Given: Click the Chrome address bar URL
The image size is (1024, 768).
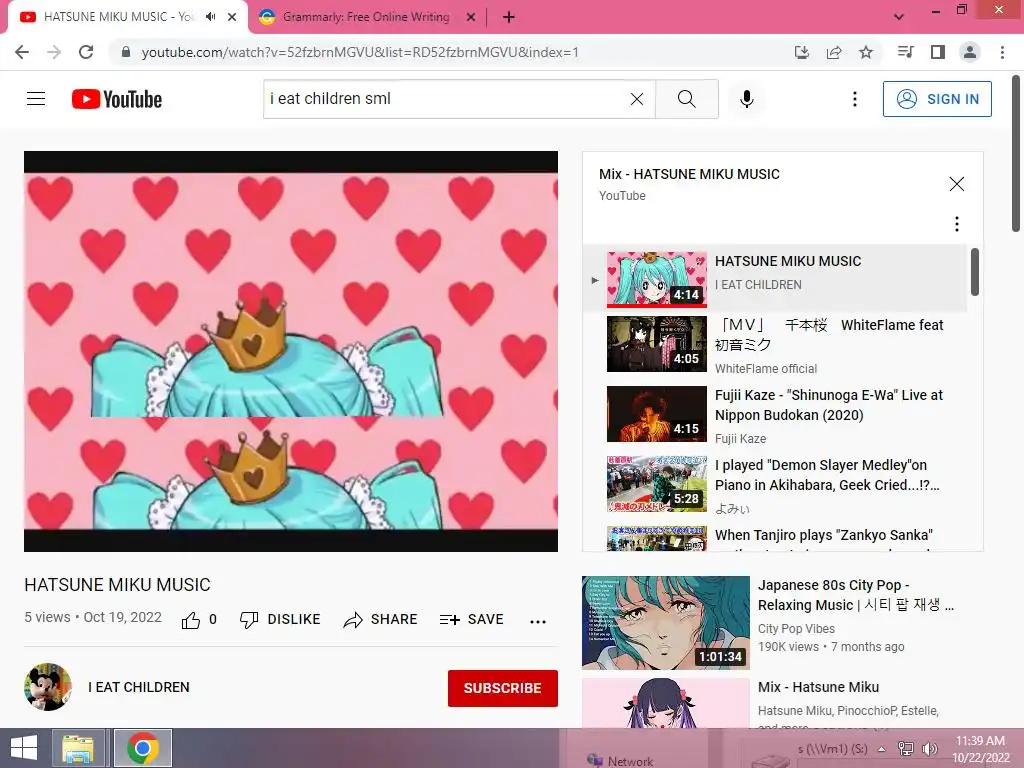Looking at the screenshot, I should [360, 52].
